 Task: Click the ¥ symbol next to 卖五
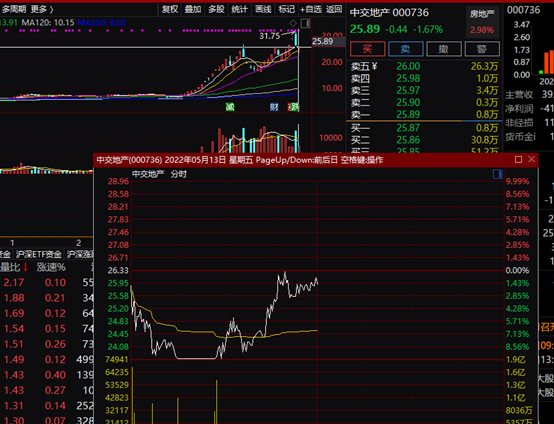point(374,66)
